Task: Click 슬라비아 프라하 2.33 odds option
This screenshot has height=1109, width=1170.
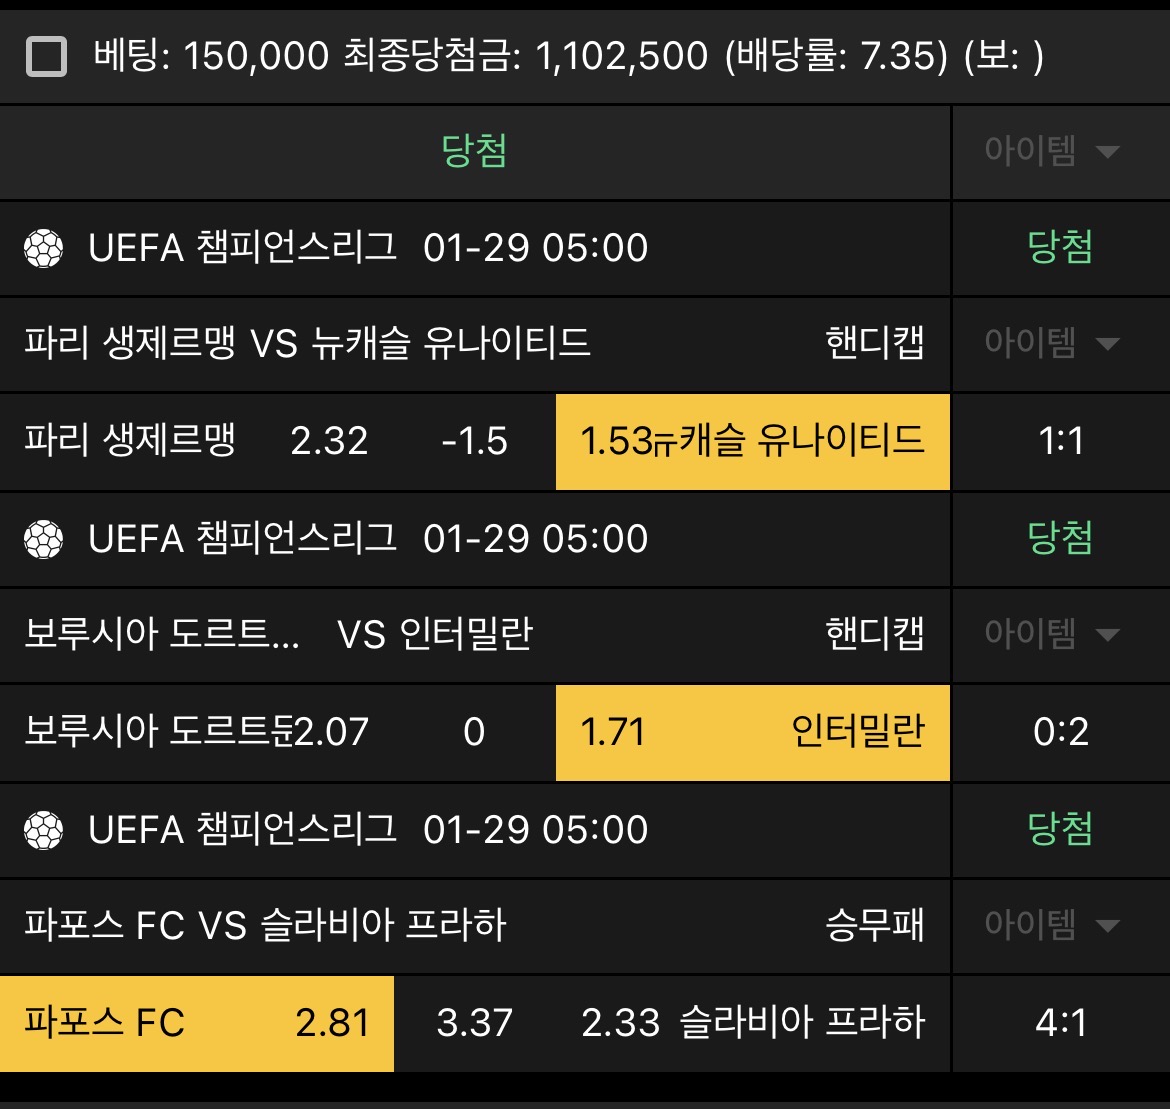Action: tap(752, 1023)
